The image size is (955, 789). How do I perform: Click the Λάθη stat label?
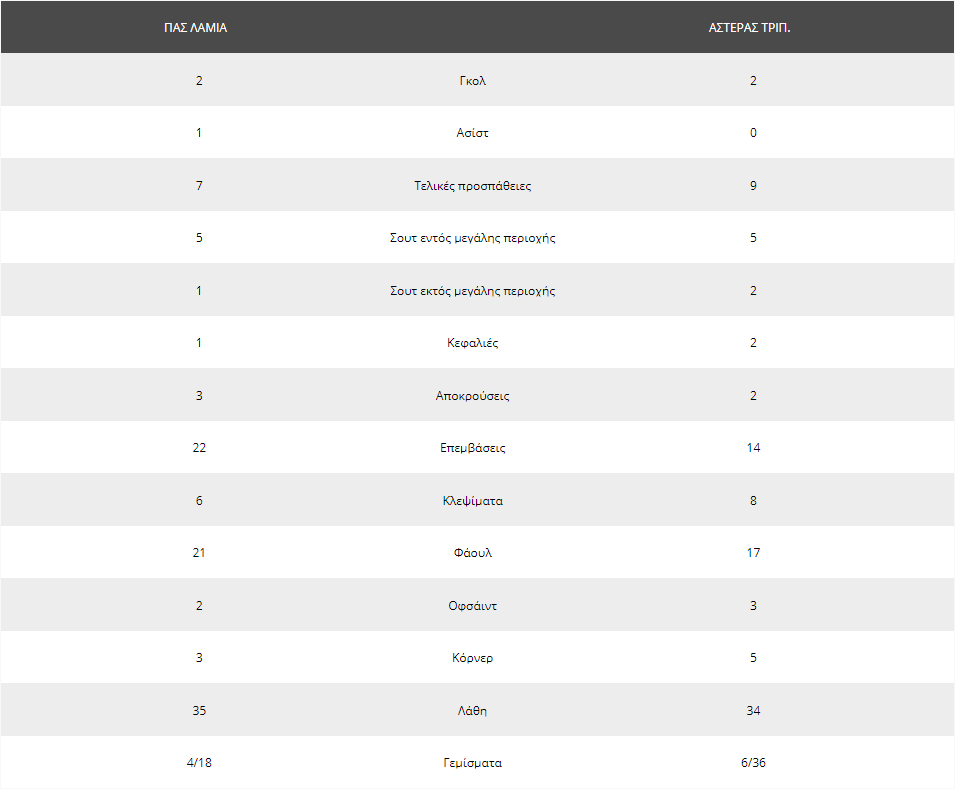pos(473,710)
